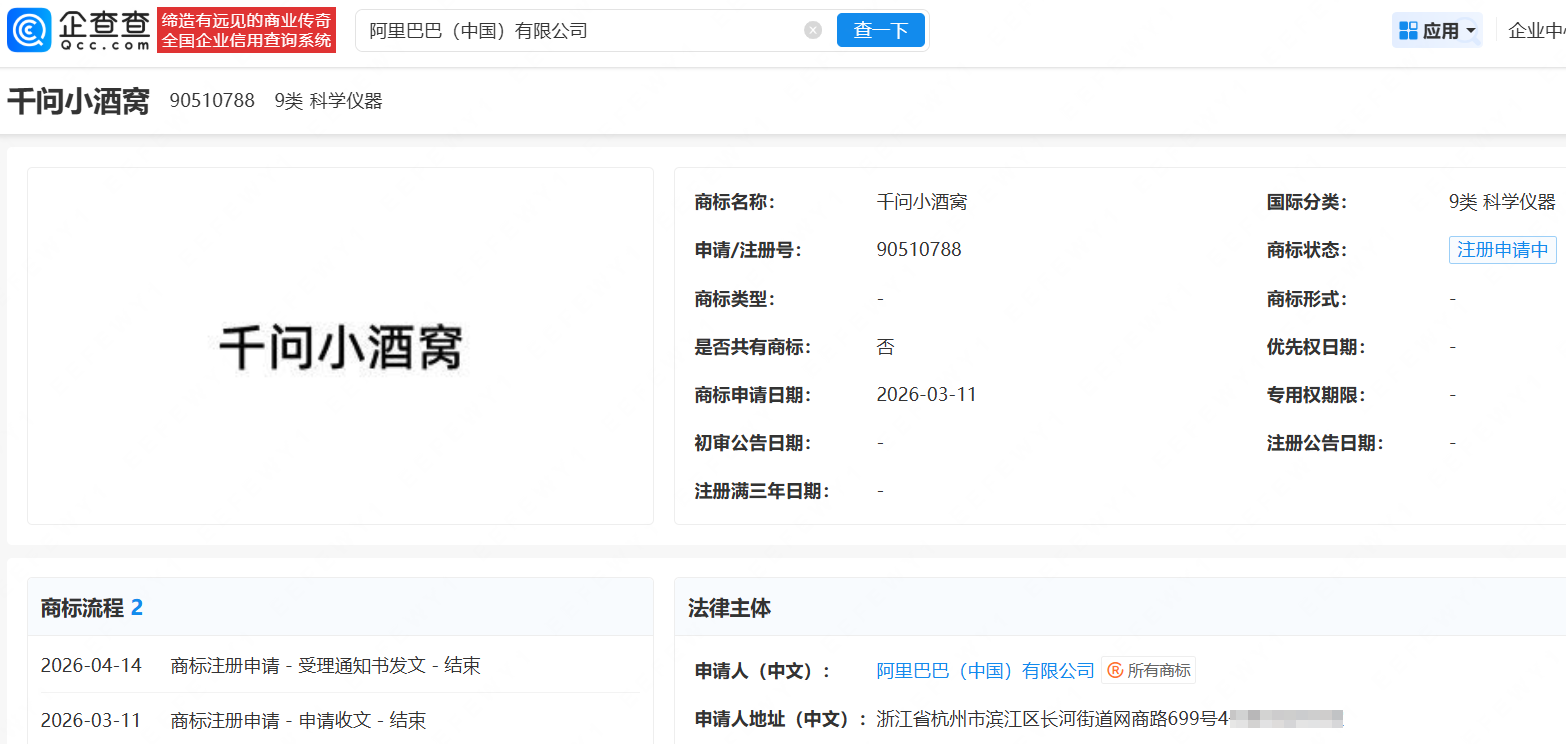Clear the search box with the x icon
Viewport: 1566px width, 744px height.
(x=813, y=30)
